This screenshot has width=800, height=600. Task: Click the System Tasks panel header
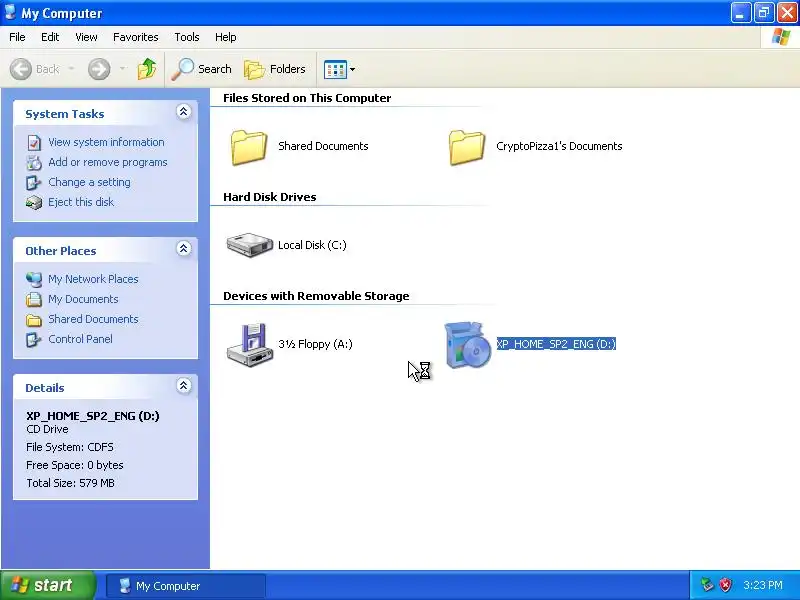[105, 113]
